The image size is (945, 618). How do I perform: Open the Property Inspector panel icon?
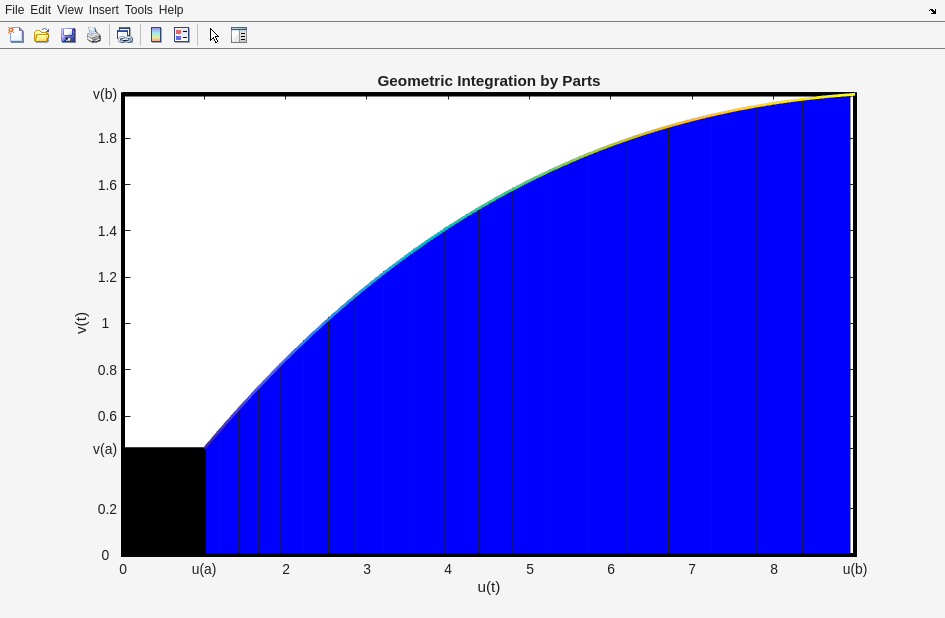pos(239,35)
